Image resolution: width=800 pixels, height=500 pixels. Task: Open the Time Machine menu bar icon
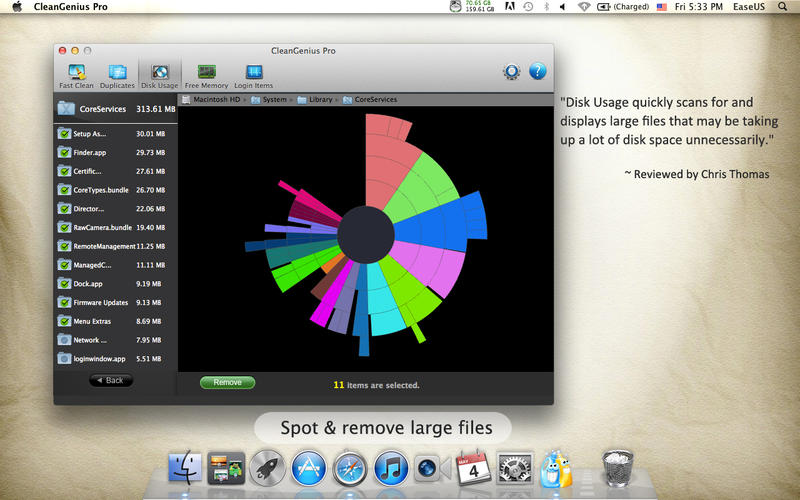click(x=529, y=7)
